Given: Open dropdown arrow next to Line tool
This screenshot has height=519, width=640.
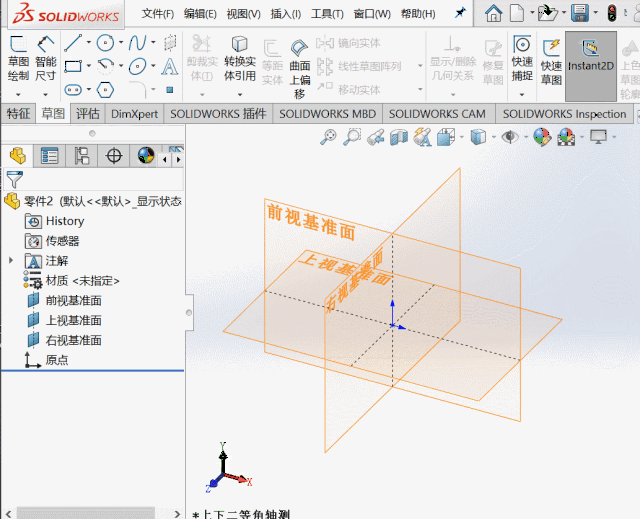Looking at the screenshot, I should (89, 42).
